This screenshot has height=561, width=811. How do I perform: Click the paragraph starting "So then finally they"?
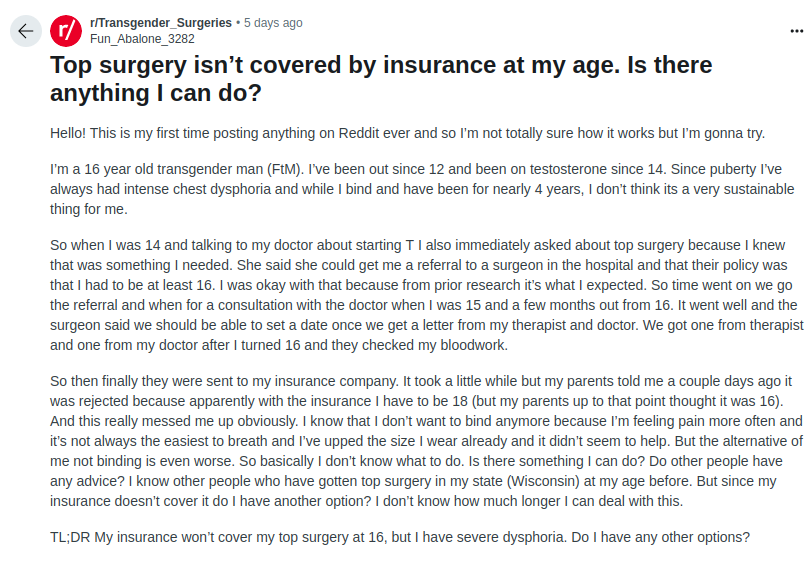pos(426,441)
